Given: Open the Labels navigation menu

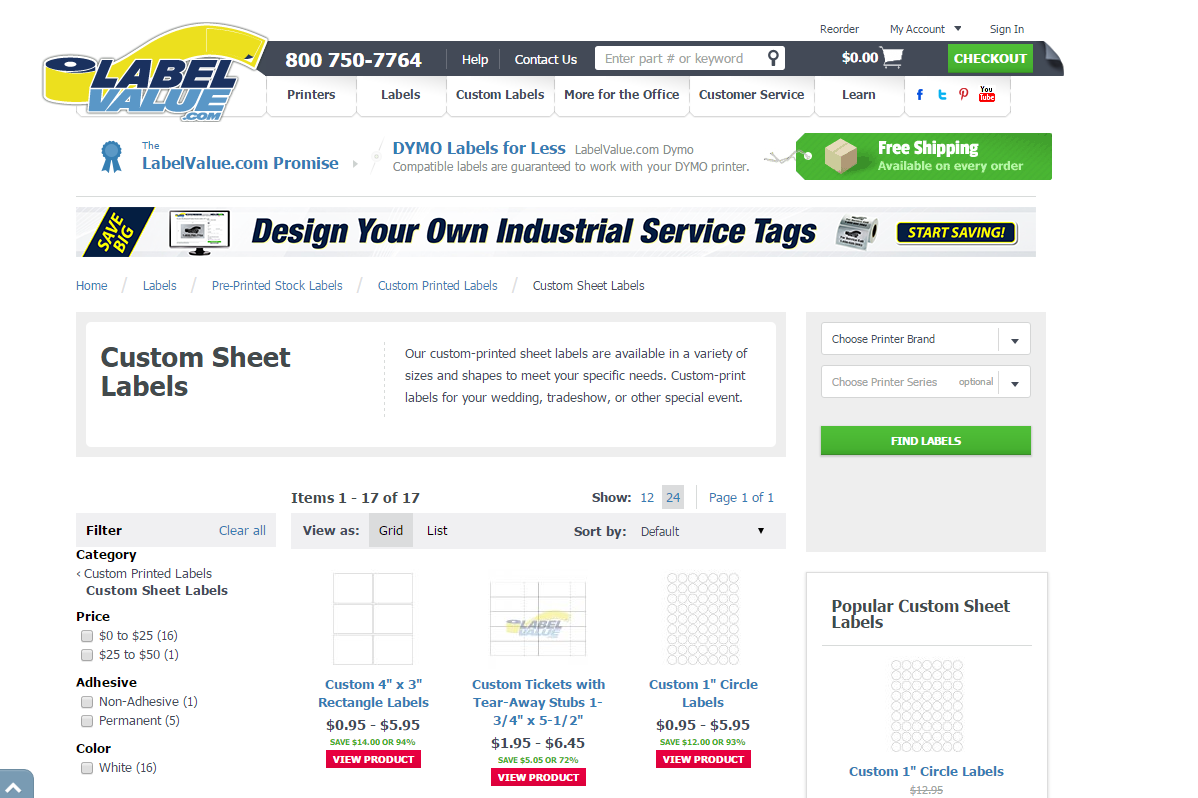Looking at the screenshot, I should (400, 95).
